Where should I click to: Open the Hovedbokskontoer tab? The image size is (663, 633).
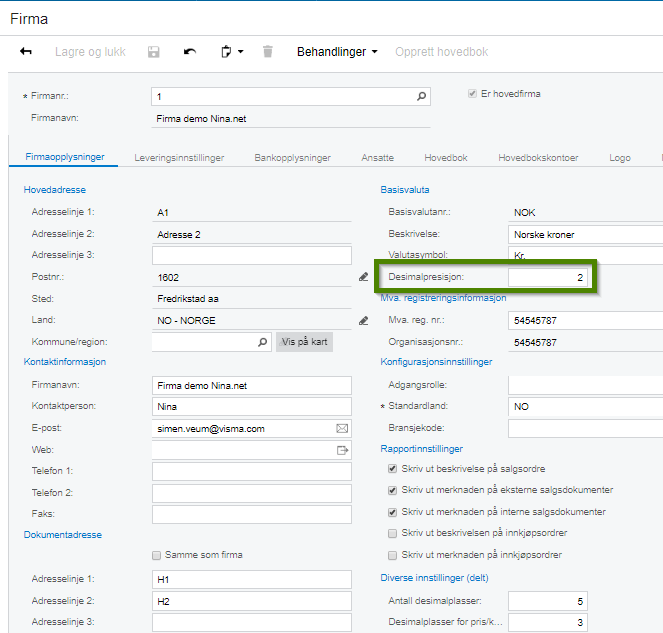click(538, 158)
